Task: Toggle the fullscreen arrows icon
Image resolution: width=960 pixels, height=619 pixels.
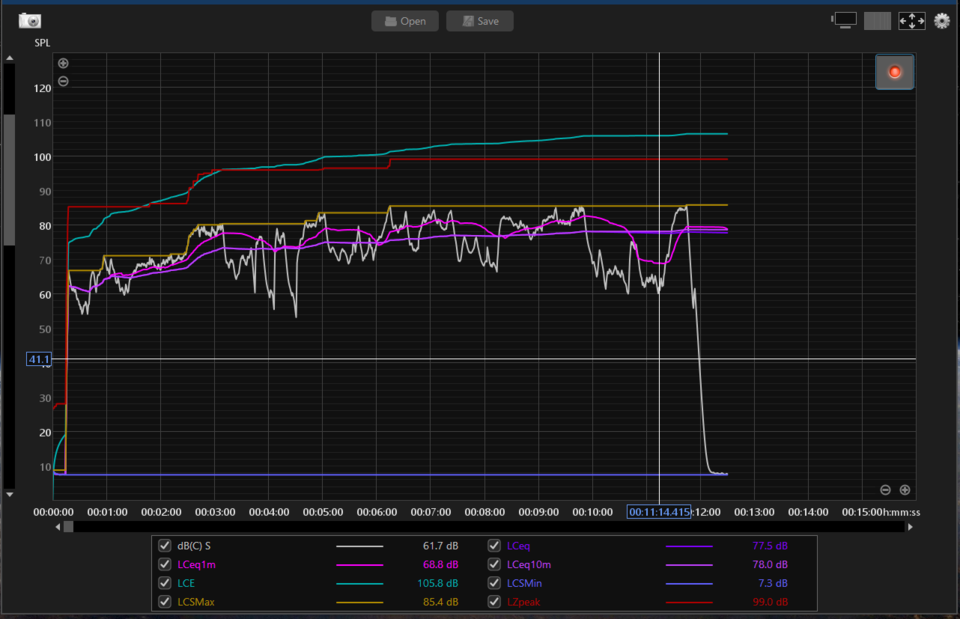Action: pos(912,21)
